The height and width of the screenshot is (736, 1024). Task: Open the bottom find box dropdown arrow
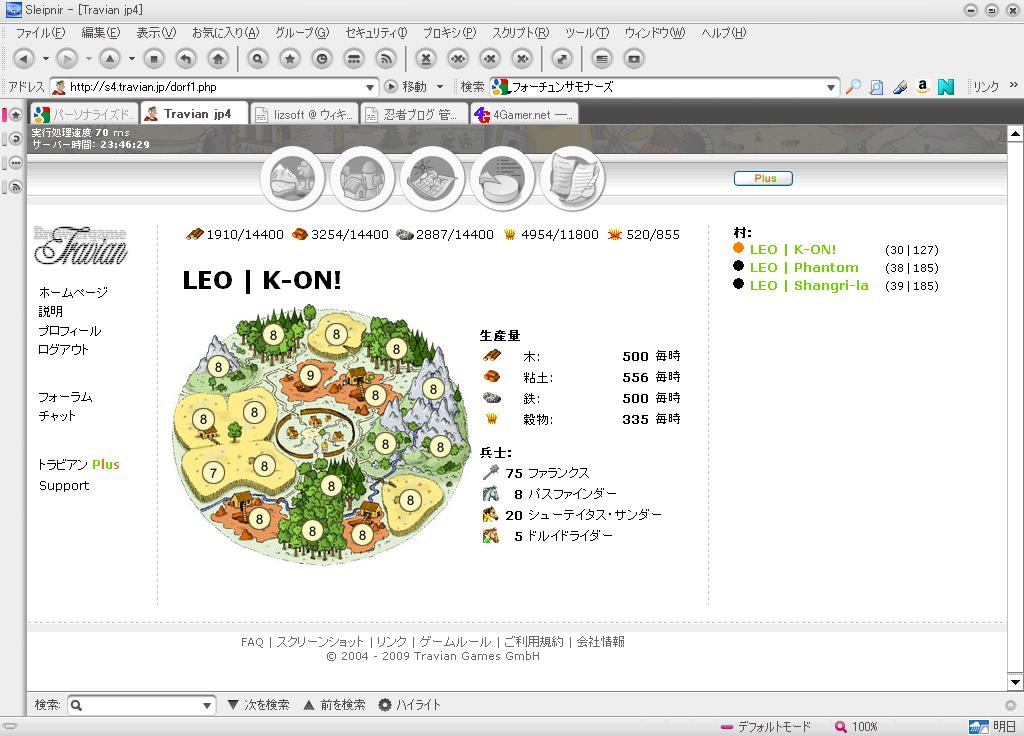click(207, 705)
